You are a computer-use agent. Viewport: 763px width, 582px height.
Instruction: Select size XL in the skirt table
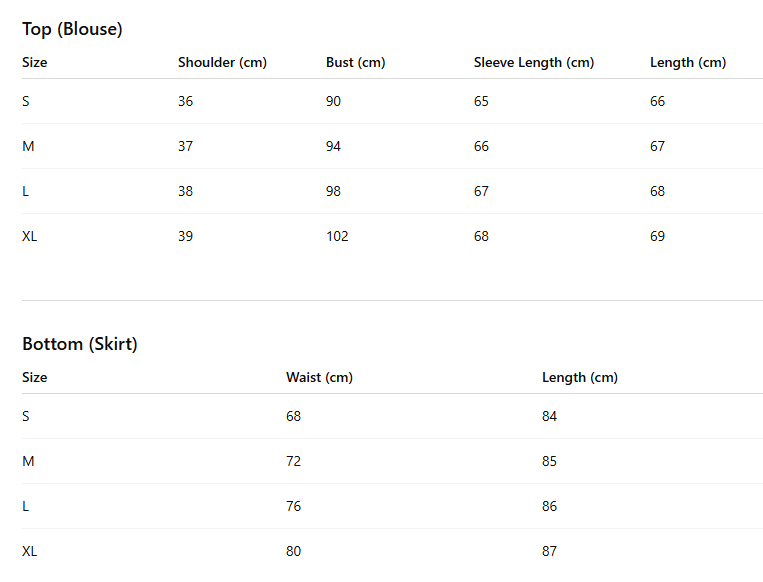coord(30,551)
